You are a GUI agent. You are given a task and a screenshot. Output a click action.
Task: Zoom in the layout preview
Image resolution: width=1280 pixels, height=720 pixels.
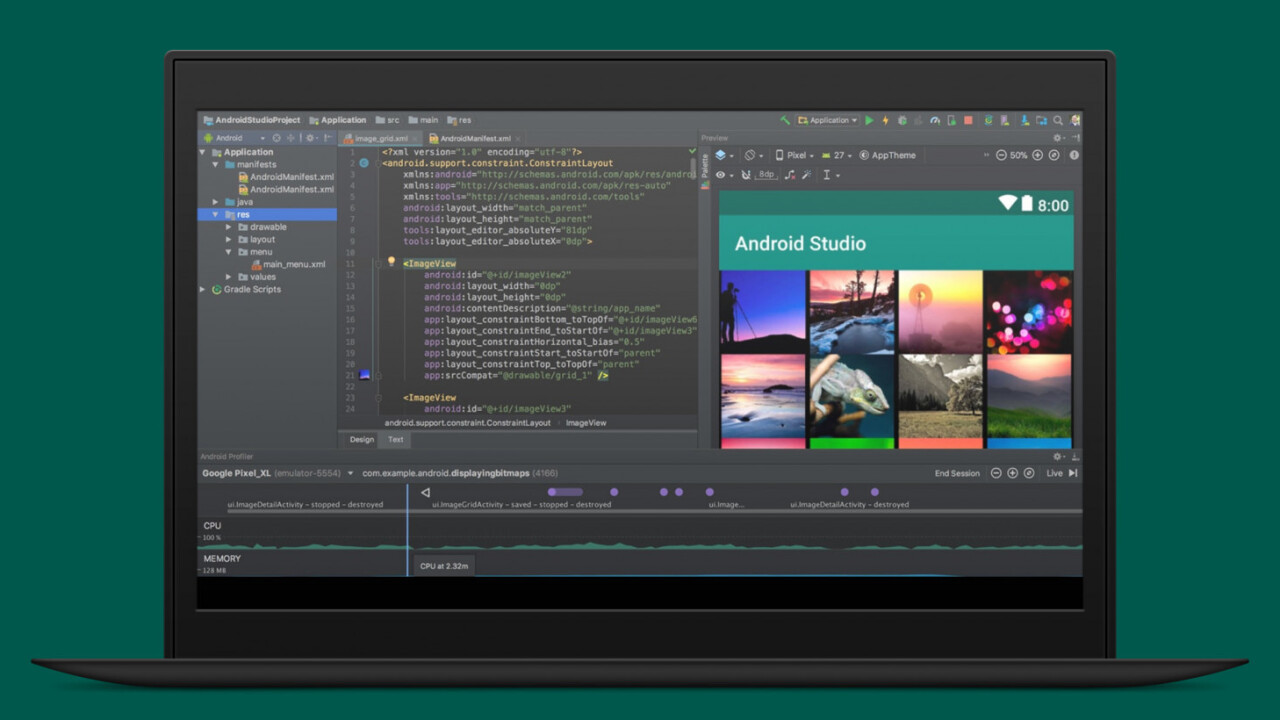(1037, 155)
